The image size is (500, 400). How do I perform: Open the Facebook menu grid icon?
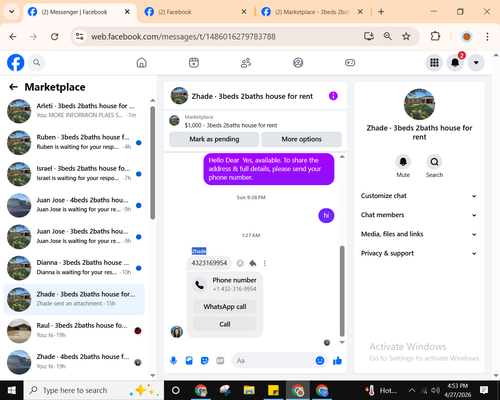(x=434, y=62)
